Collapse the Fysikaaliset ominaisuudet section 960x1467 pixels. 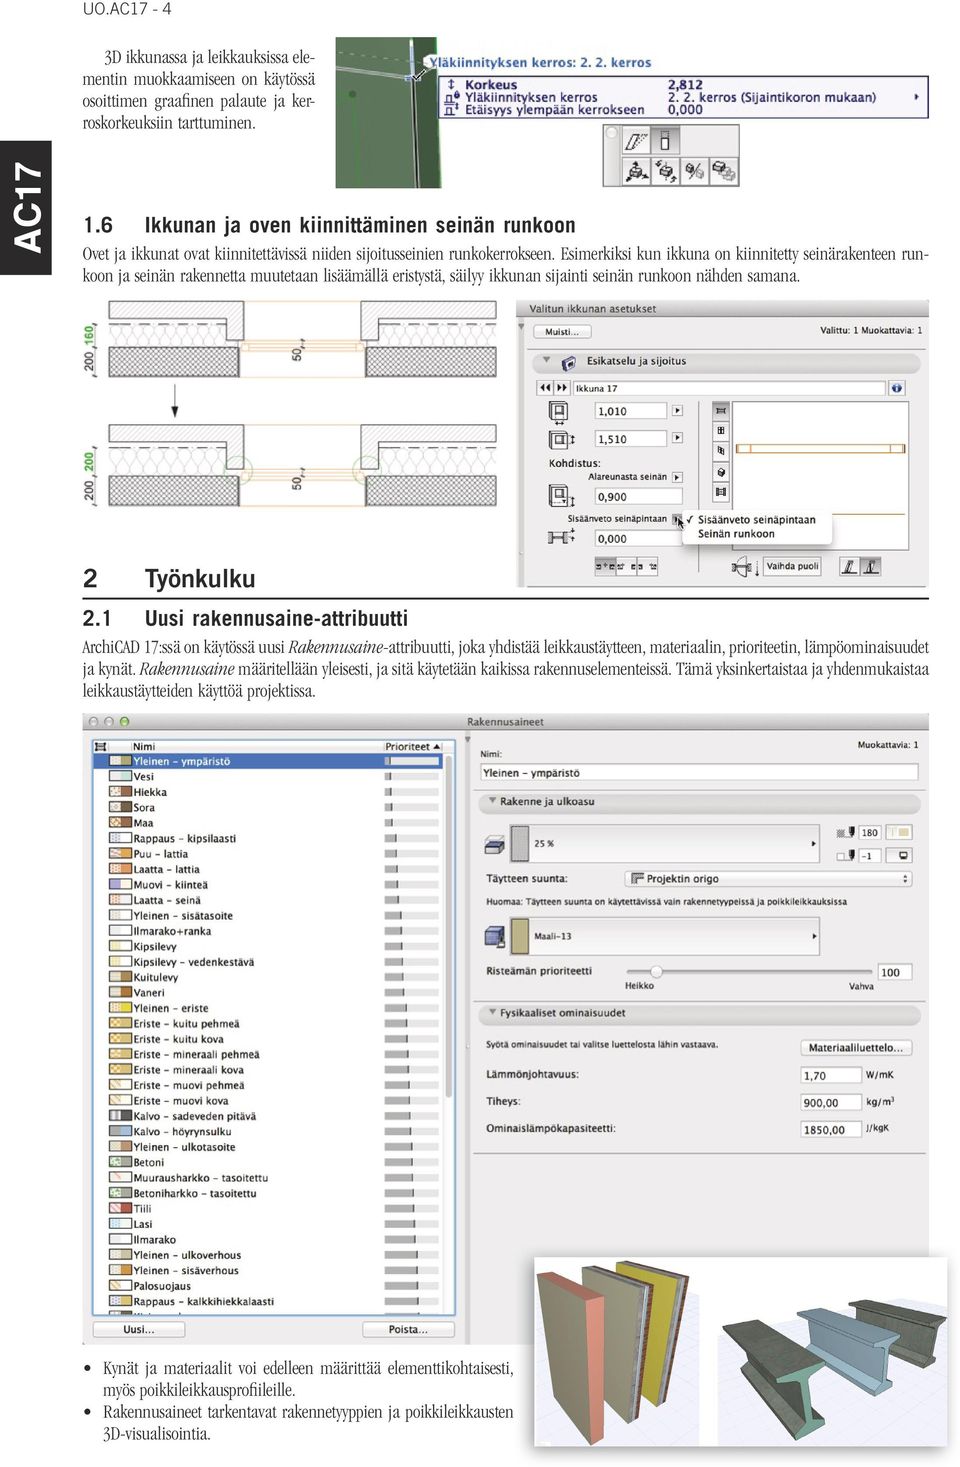(491, 1013)
